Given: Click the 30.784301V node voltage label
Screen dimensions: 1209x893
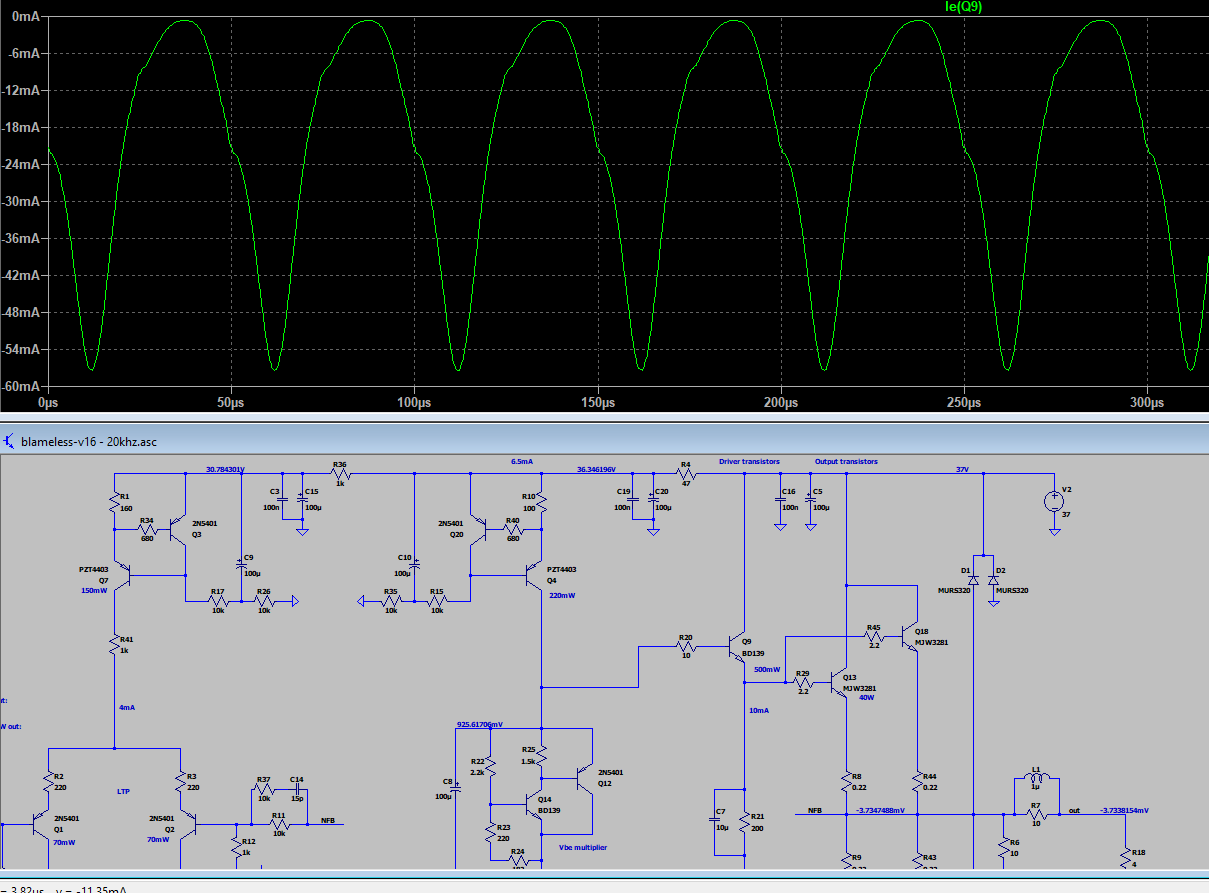Looking at the screenshot, I should point(225,468).
